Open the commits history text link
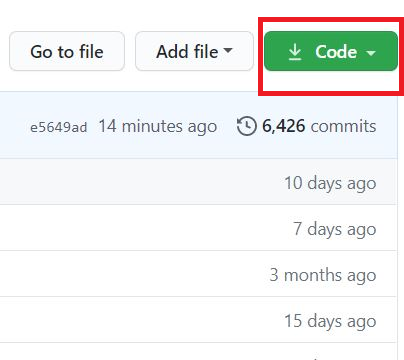The height and width of the screenshot is (360, 404). [343, 126]
